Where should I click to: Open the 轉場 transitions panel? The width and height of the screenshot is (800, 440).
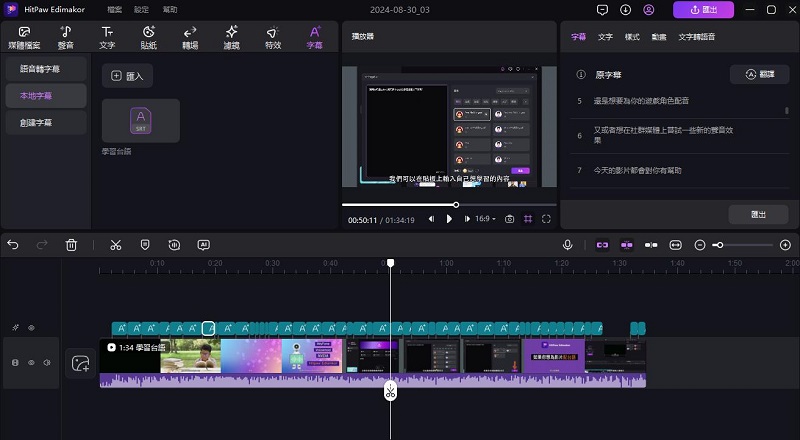point(190,37)
